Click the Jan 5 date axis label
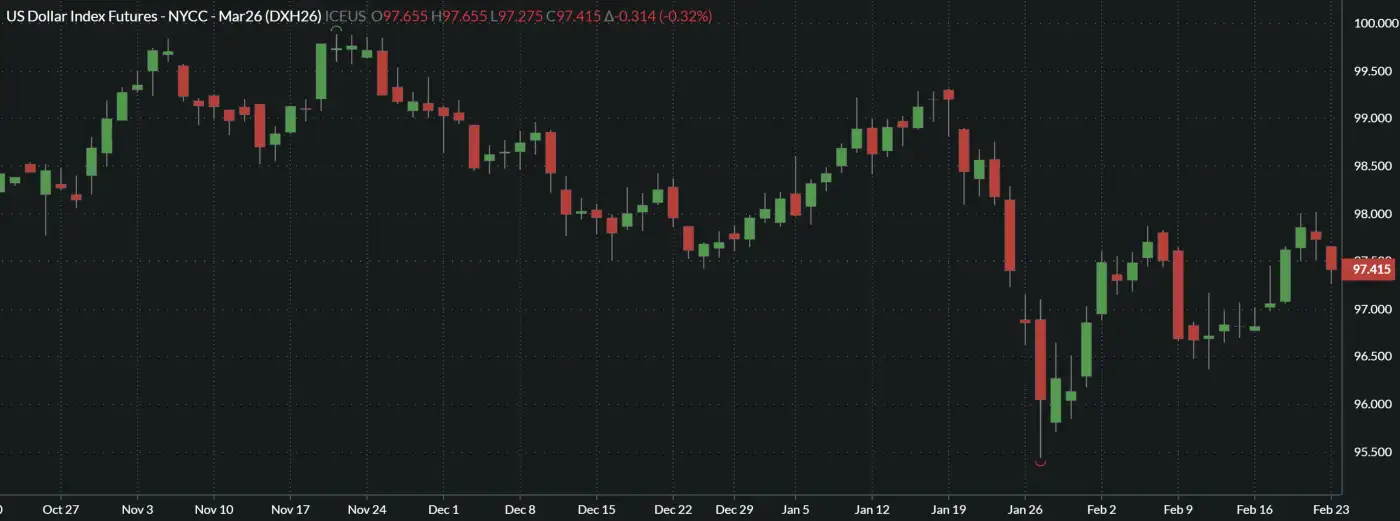The image size is (1400, 521). [x=795, y=509]
